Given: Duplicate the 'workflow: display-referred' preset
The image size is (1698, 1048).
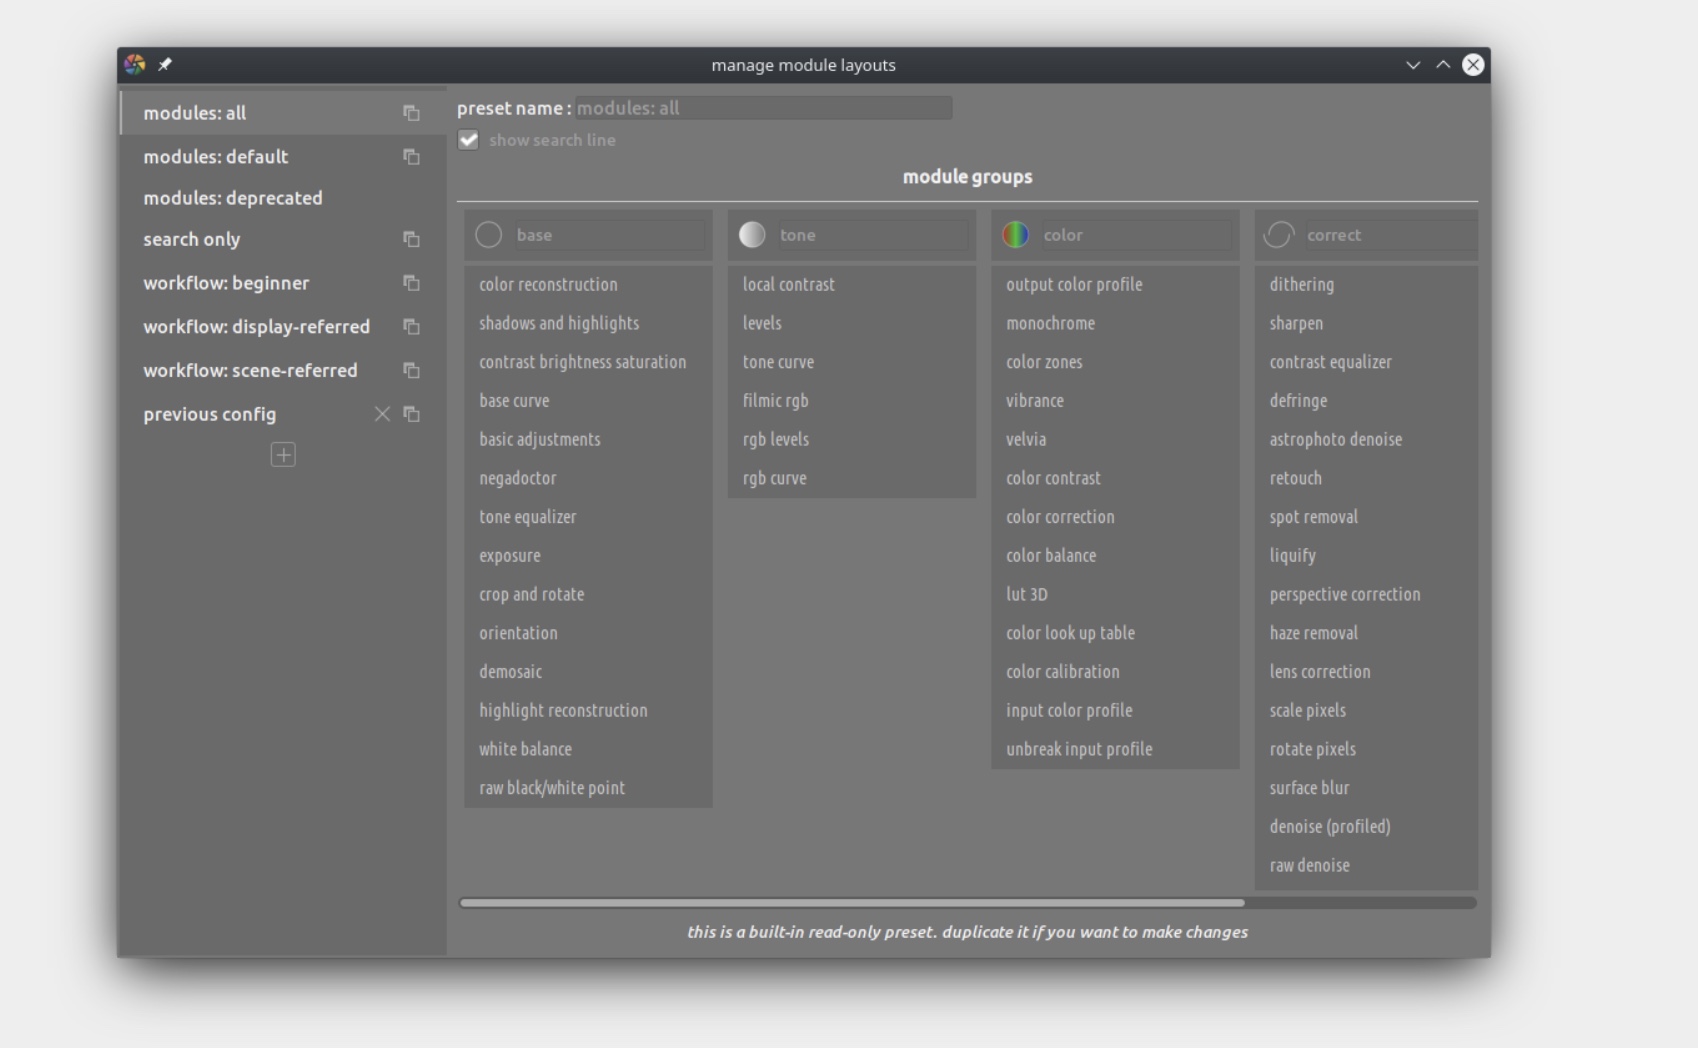Looking at the screenshot, I should 411,327.
